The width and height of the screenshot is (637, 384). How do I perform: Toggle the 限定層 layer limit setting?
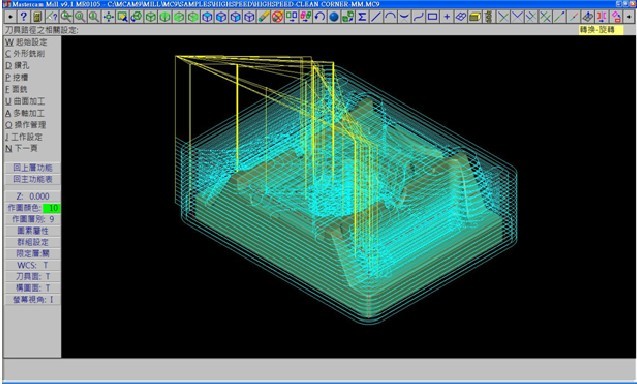click(x=32, y=254)
